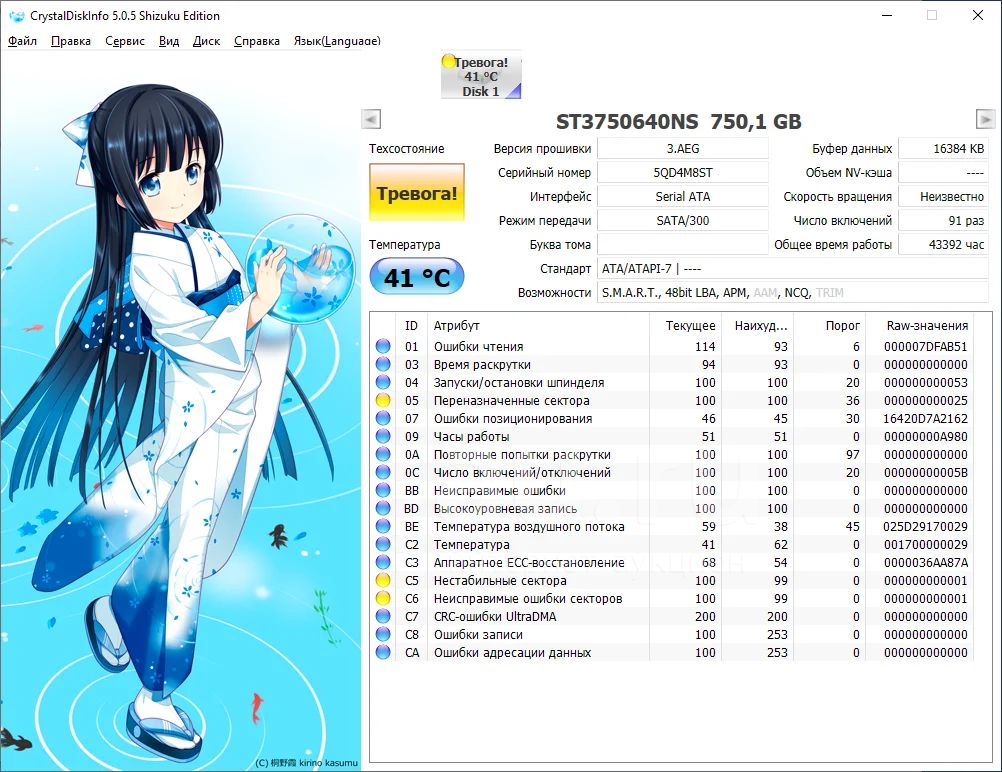Image resolution: width=1002 pixels, height=772 pixels.
Task: Click status icon for 01 Ошибки чтения
Action: (383, 346)
